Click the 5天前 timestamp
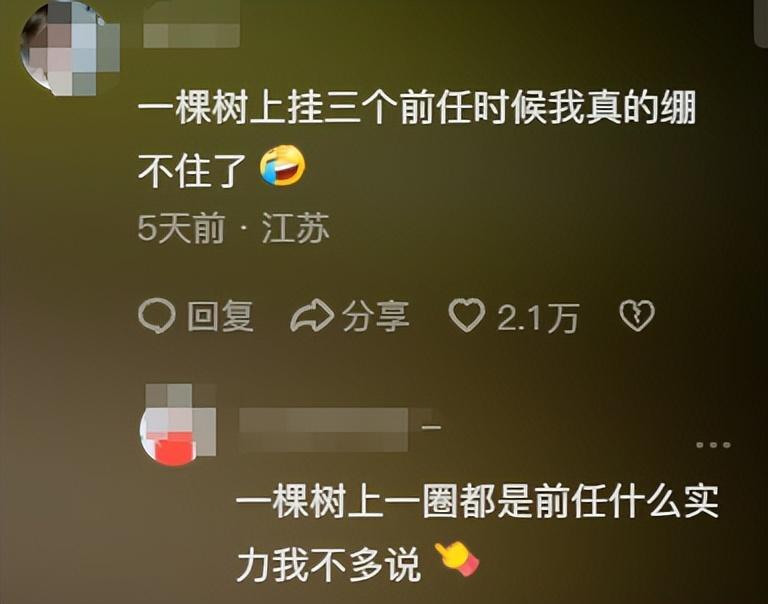 (181, 228)
